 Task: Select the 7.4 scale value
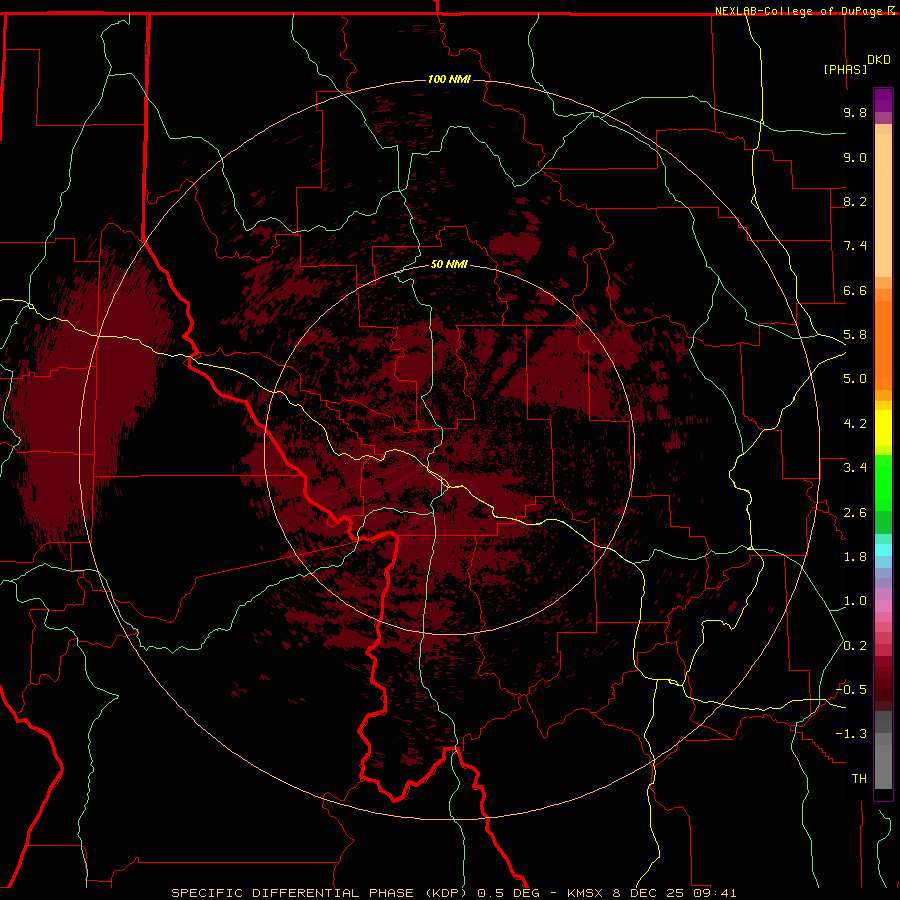point(855,246)
